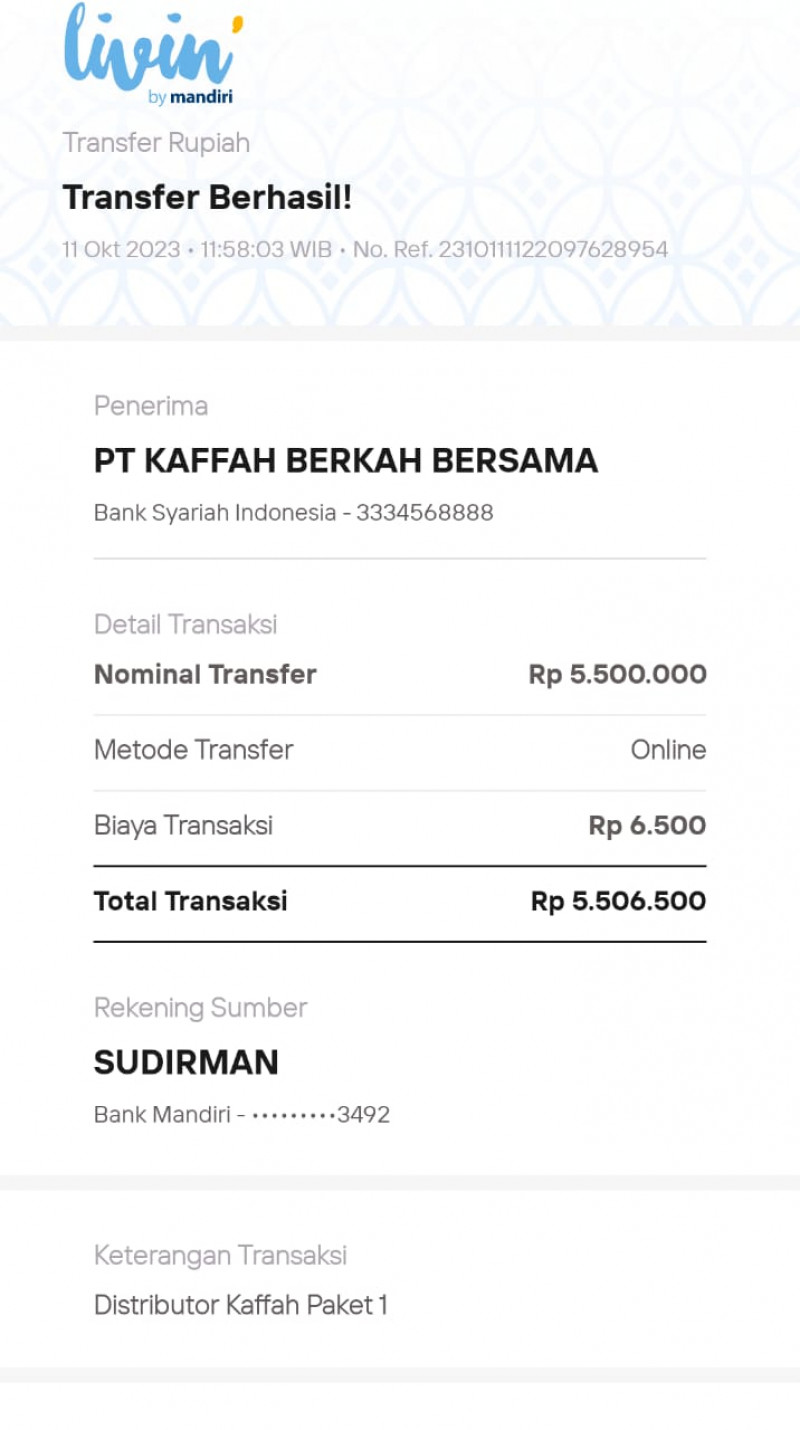This screenshot has width=800, height=1430.
Task: Tap the "Detail Transaksi" section label
Action: click(x=185, y=625)
